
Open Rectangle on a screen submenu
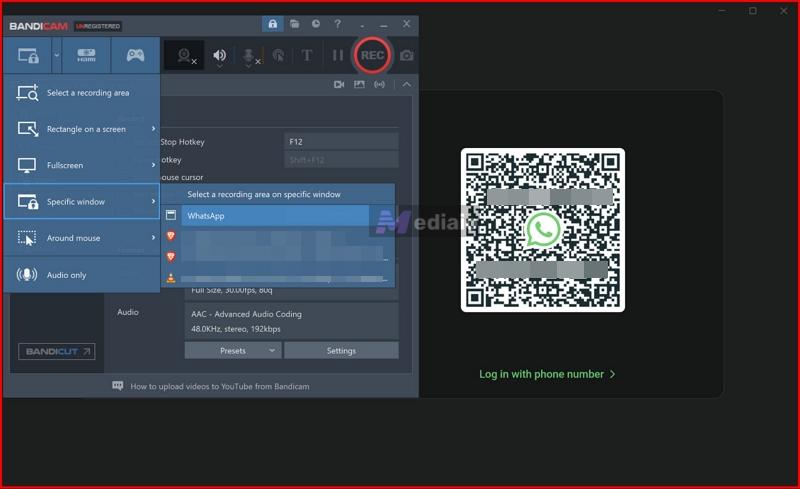pyautogui.click(x=82, y=129)
